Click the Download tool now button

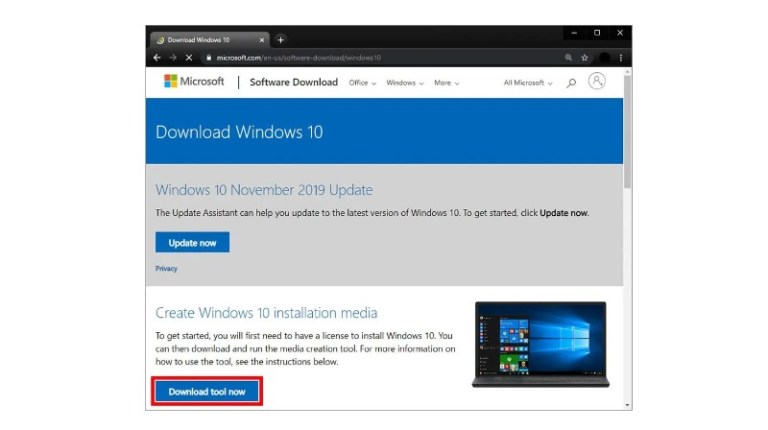tap(207, 392)
